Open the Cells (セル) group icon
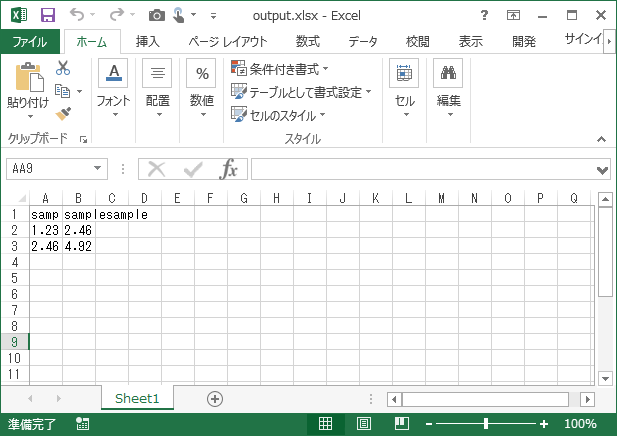 (x=404, y=73)
